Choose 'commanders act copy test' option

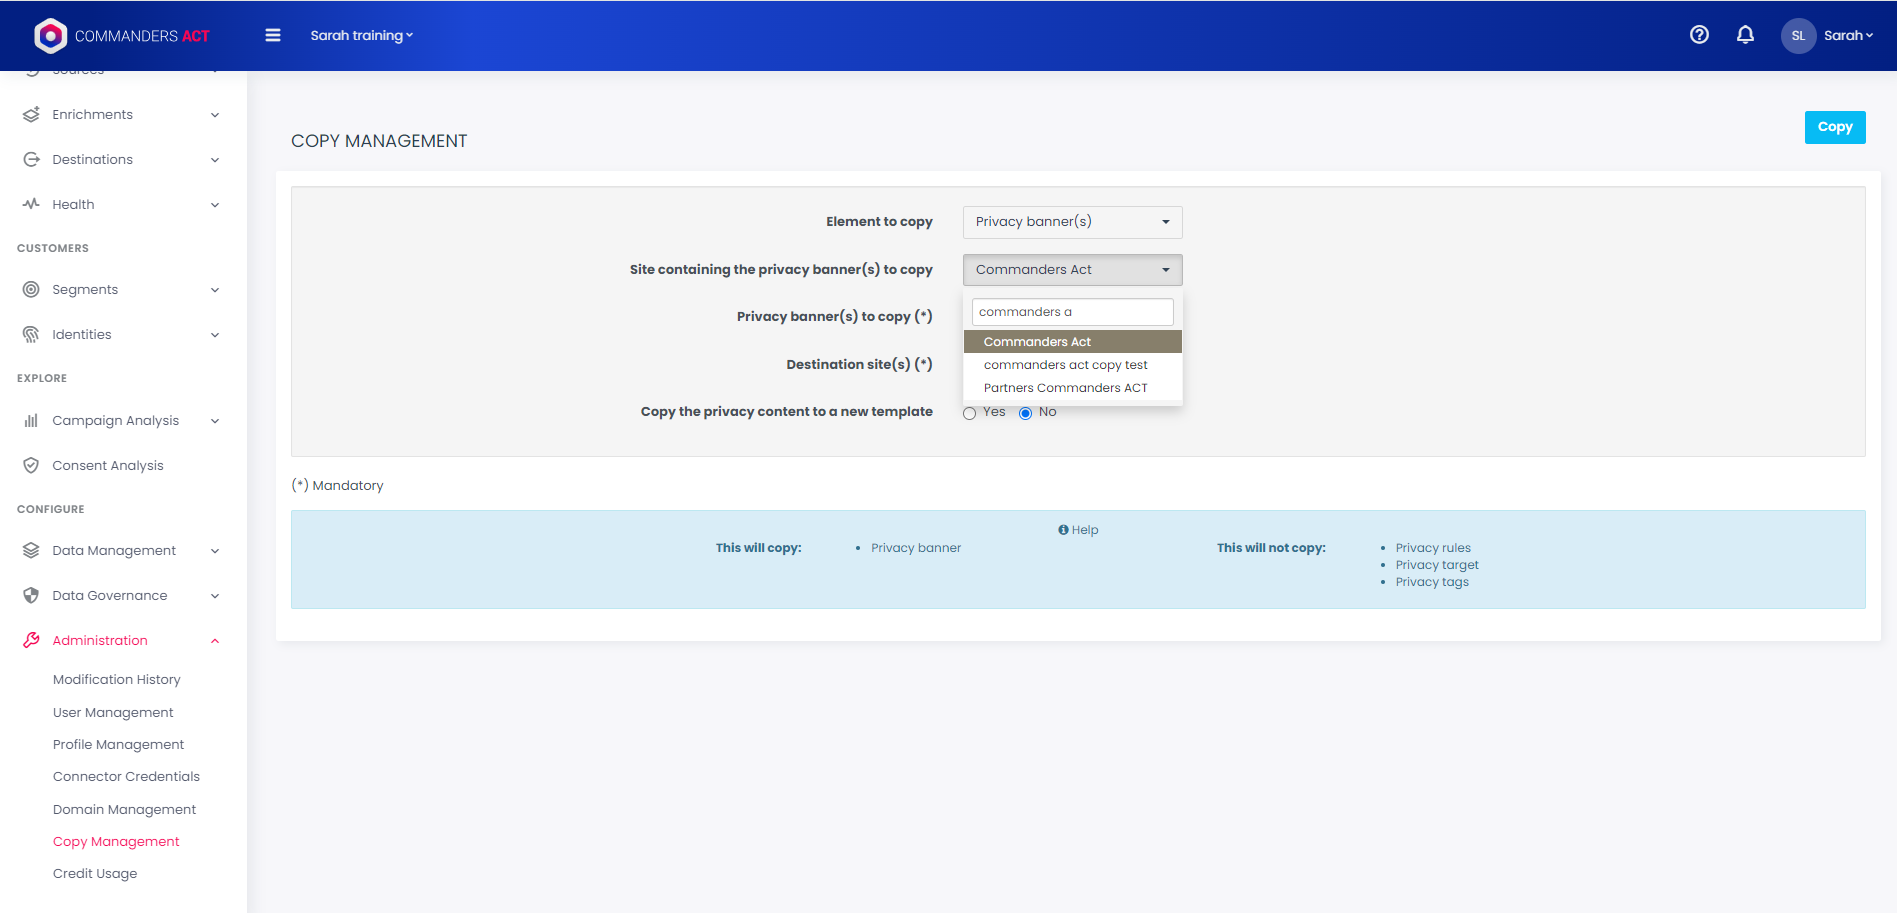pos(1065,365)
